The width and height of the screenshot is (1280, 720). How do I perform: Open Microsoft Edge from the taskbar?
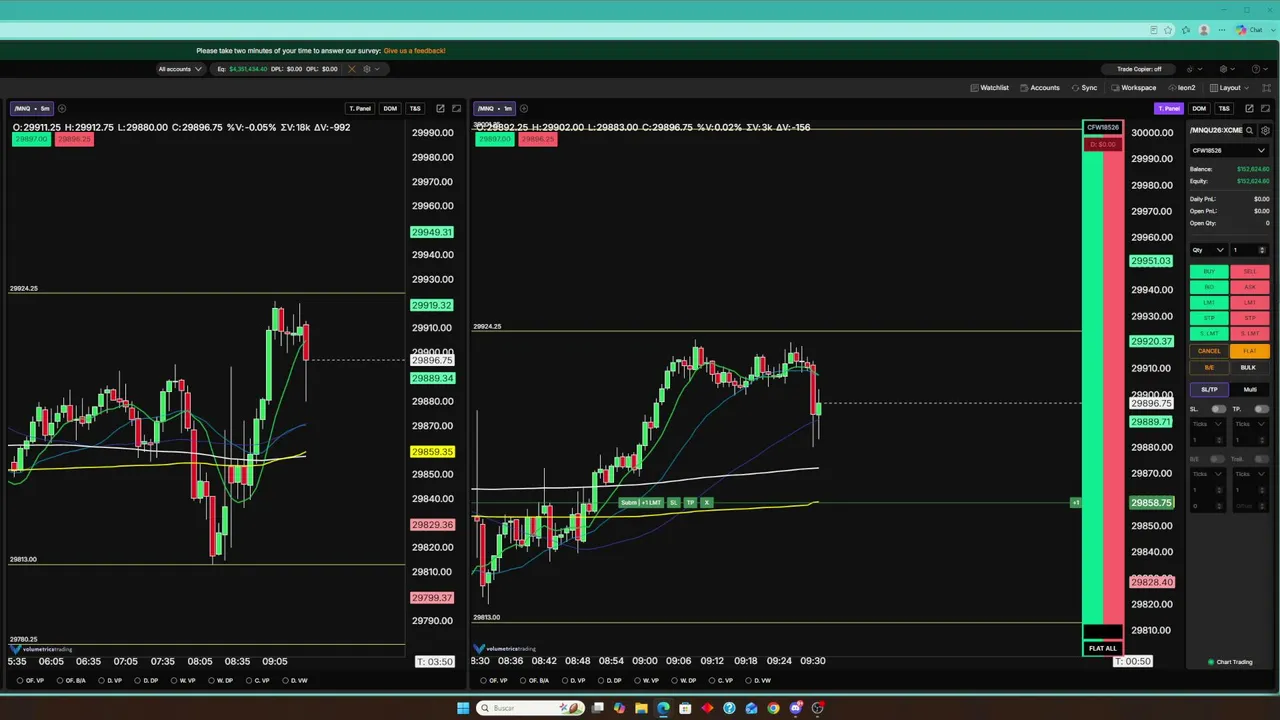663,708
